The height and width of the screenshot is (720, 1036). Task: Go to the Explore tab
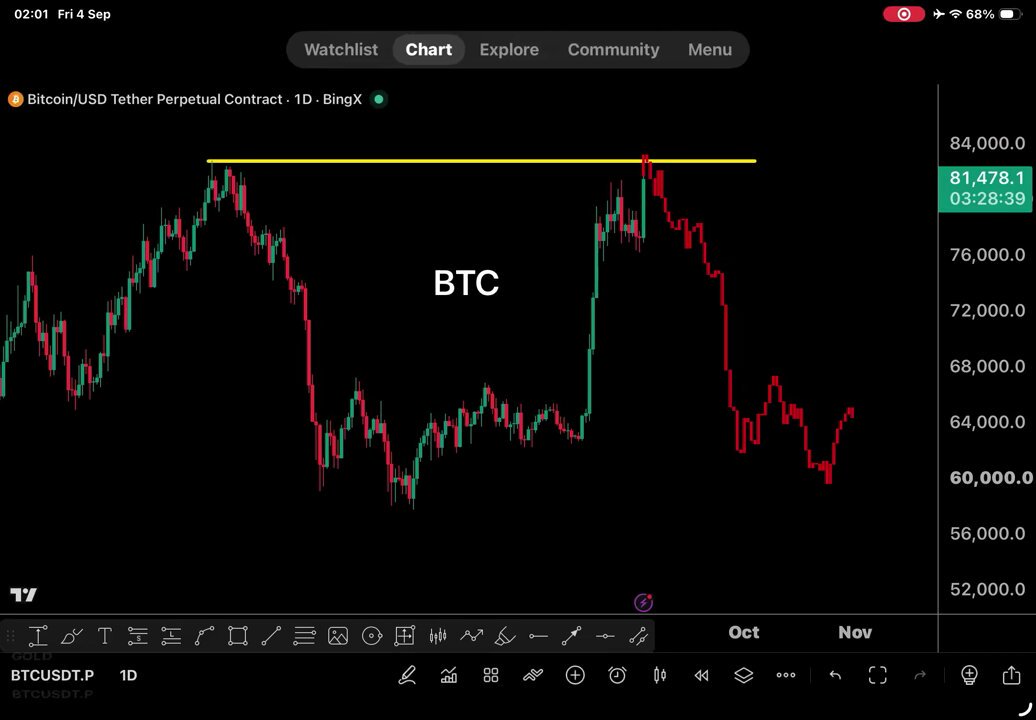pos(509,50)
